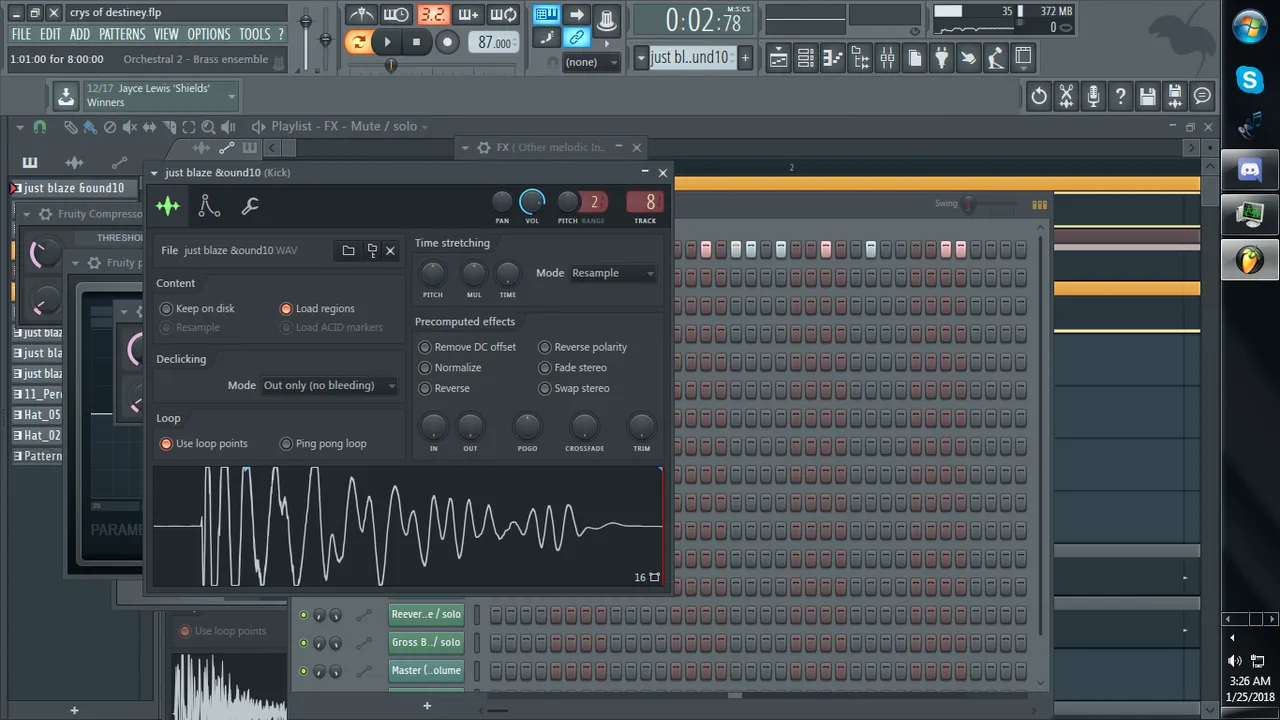Expand the news panel dropdown arrow
Image resolution: width=1280 pixels, height=720 pixels.
(232, 96)
